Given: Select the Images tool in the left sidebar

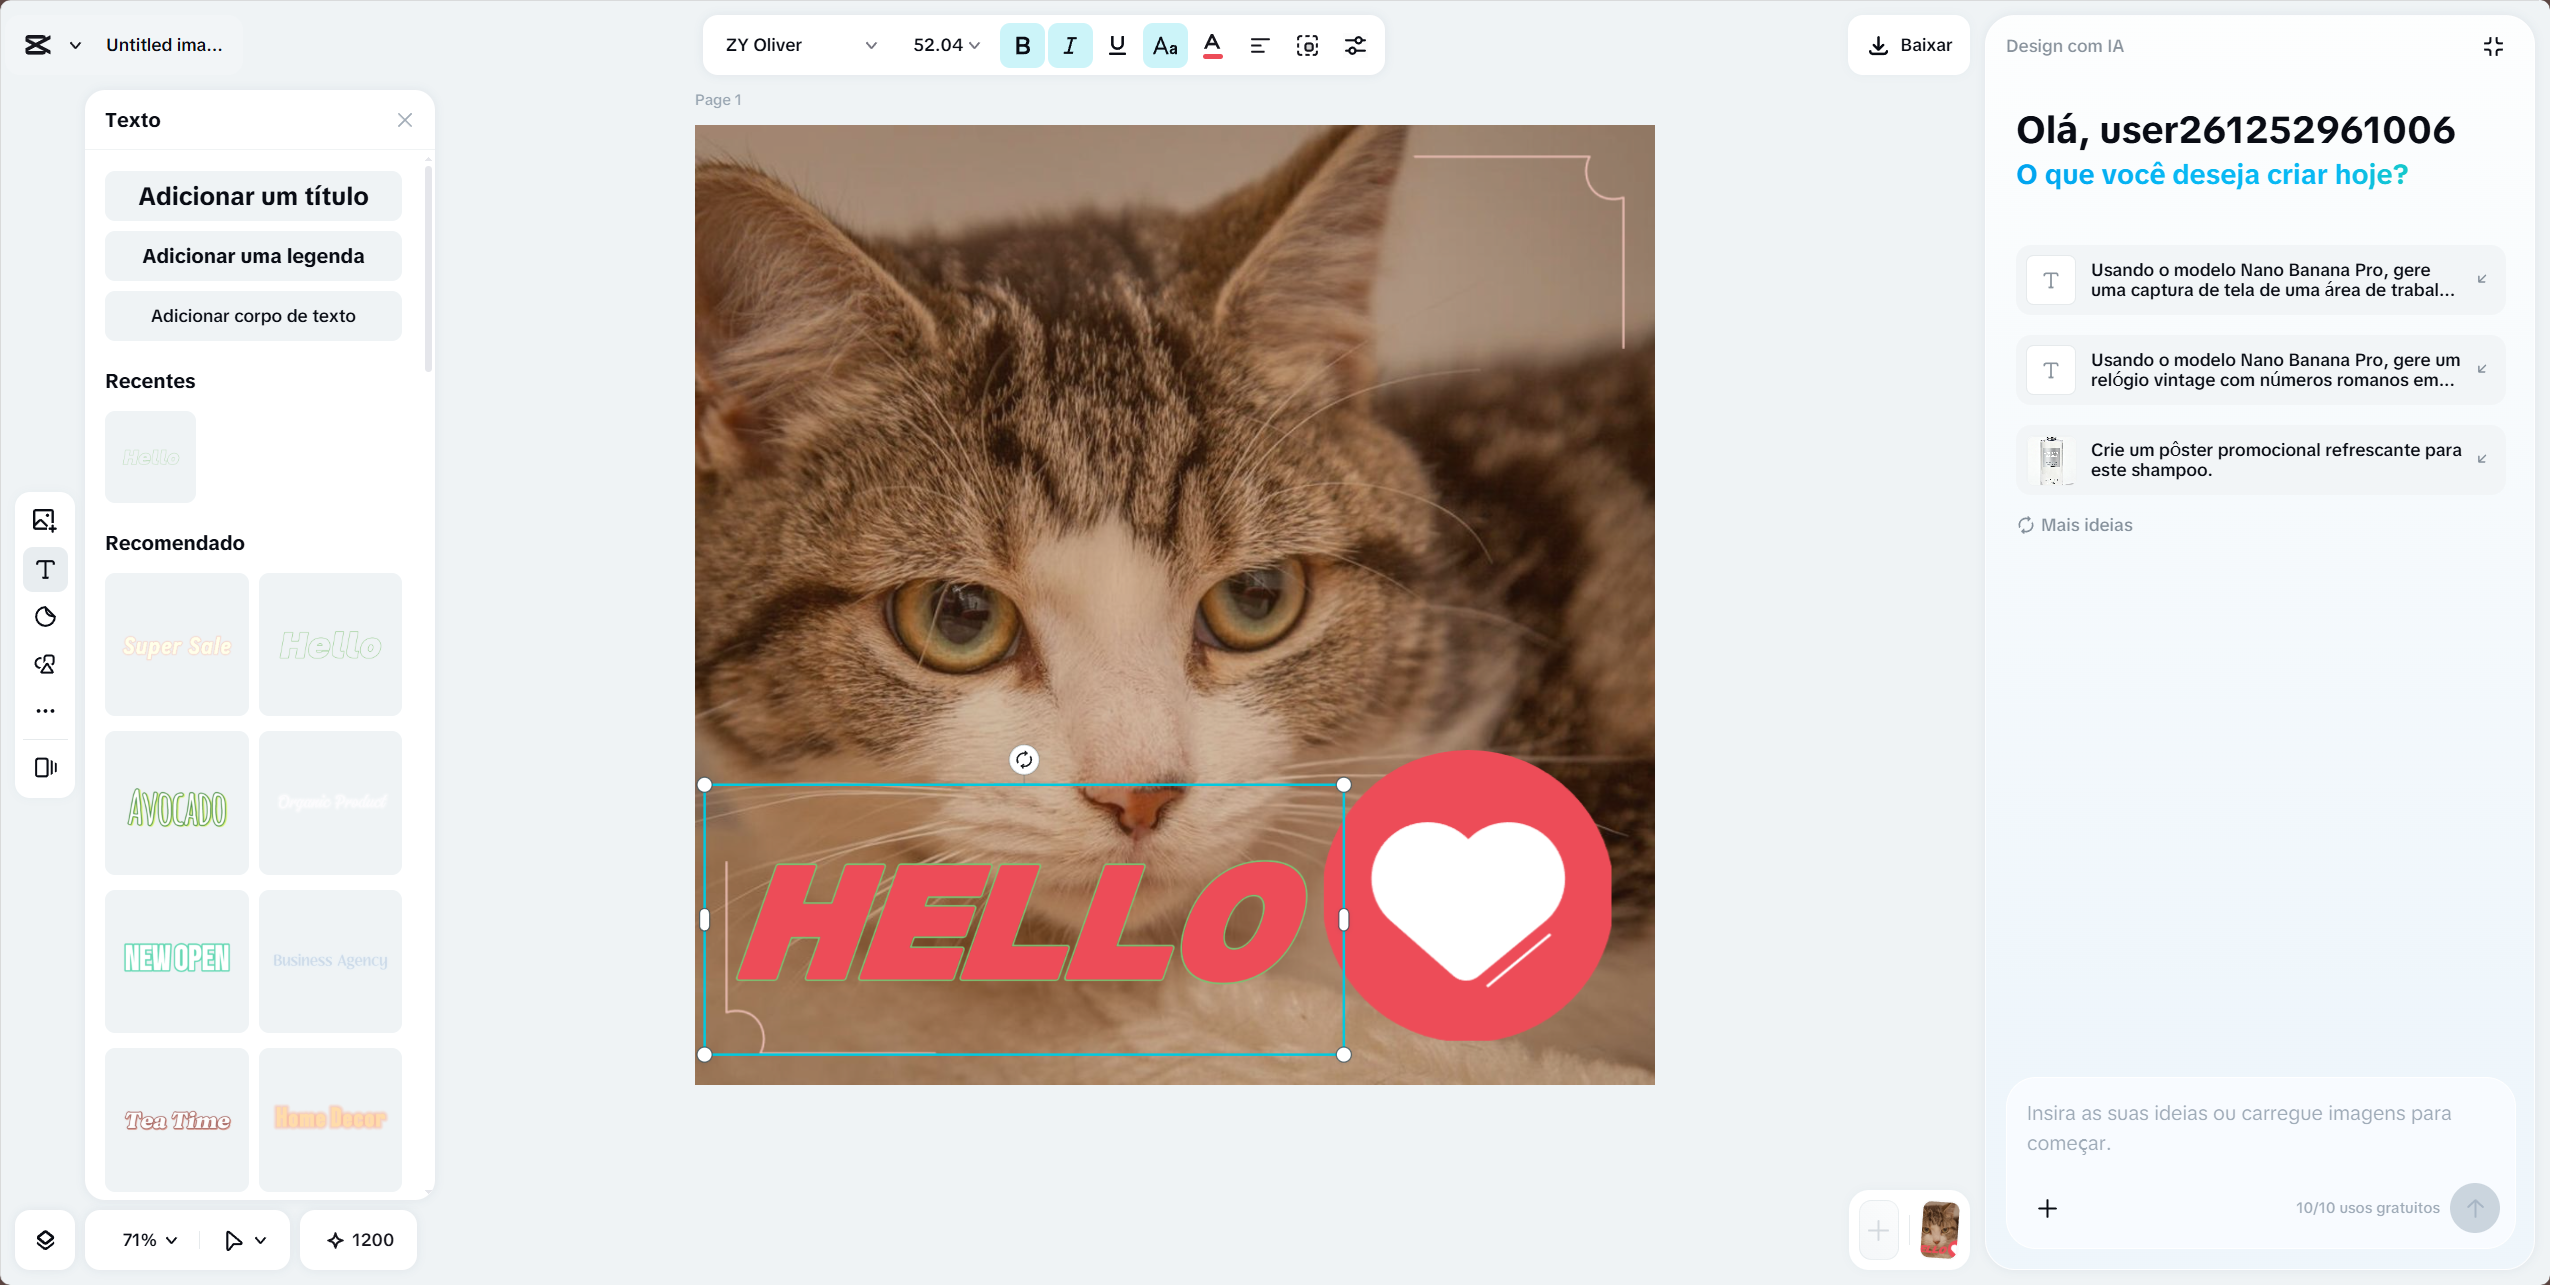Looking at the screenshot, I should tap(44, 519).
